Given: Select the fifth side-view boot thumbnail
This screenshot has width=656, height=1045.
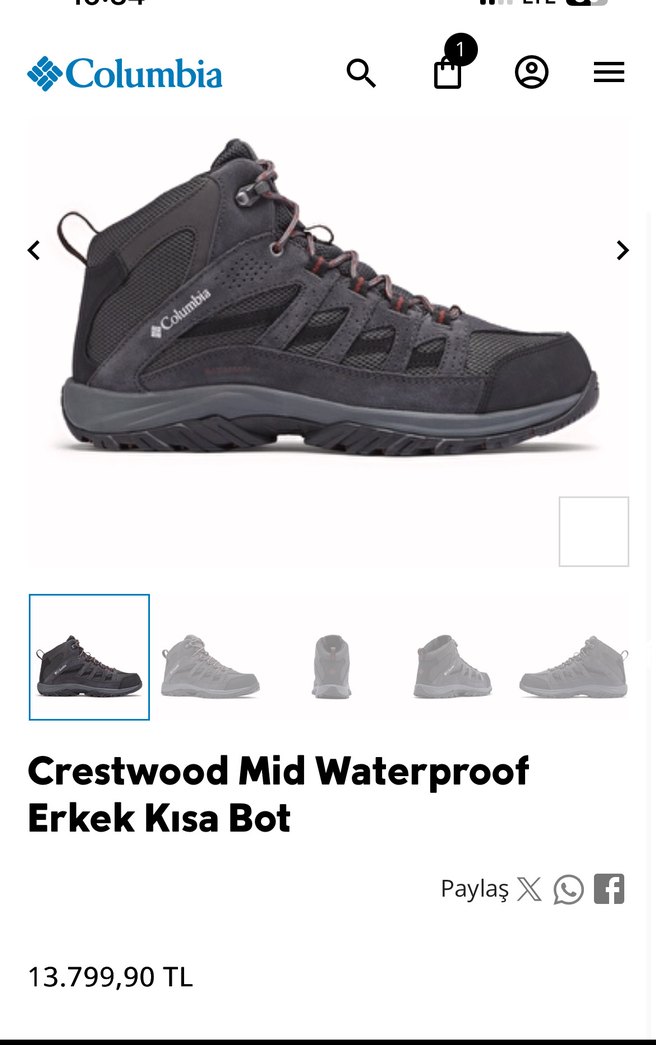Looking at the screenshot, I should [573, 666].
